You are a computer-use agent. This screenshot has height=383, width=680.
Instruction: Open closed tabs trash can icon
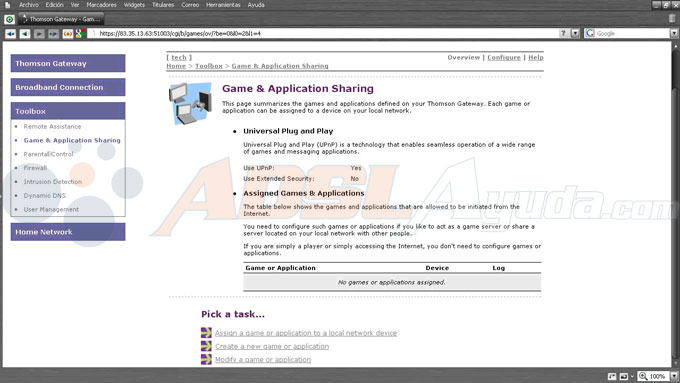tap(672, 18)
